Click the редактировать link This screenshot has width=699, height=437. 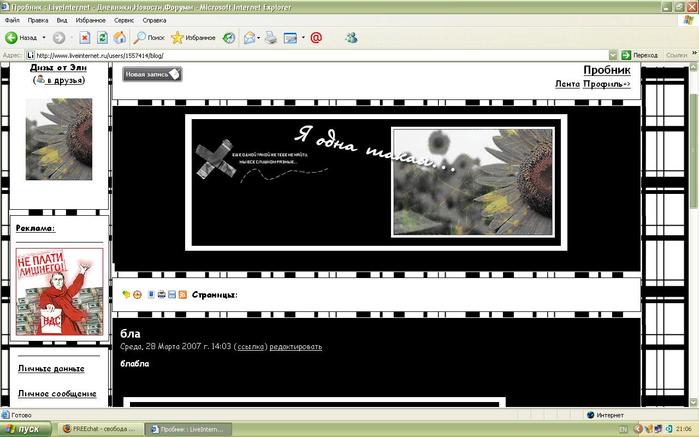tap(296, 346)
